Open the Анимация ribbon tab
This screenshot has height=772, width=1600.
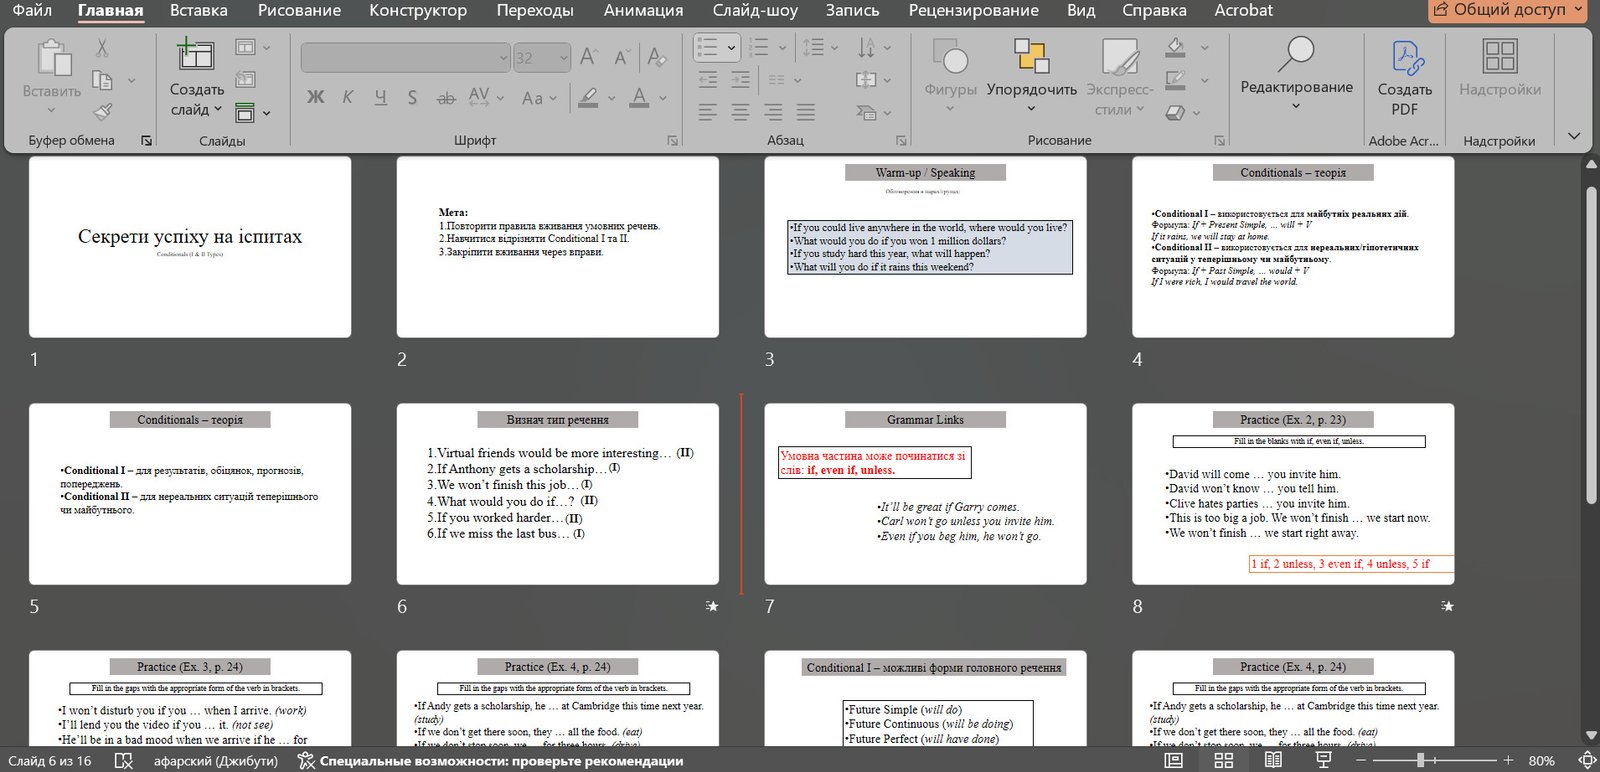click(x=643, y=11)
